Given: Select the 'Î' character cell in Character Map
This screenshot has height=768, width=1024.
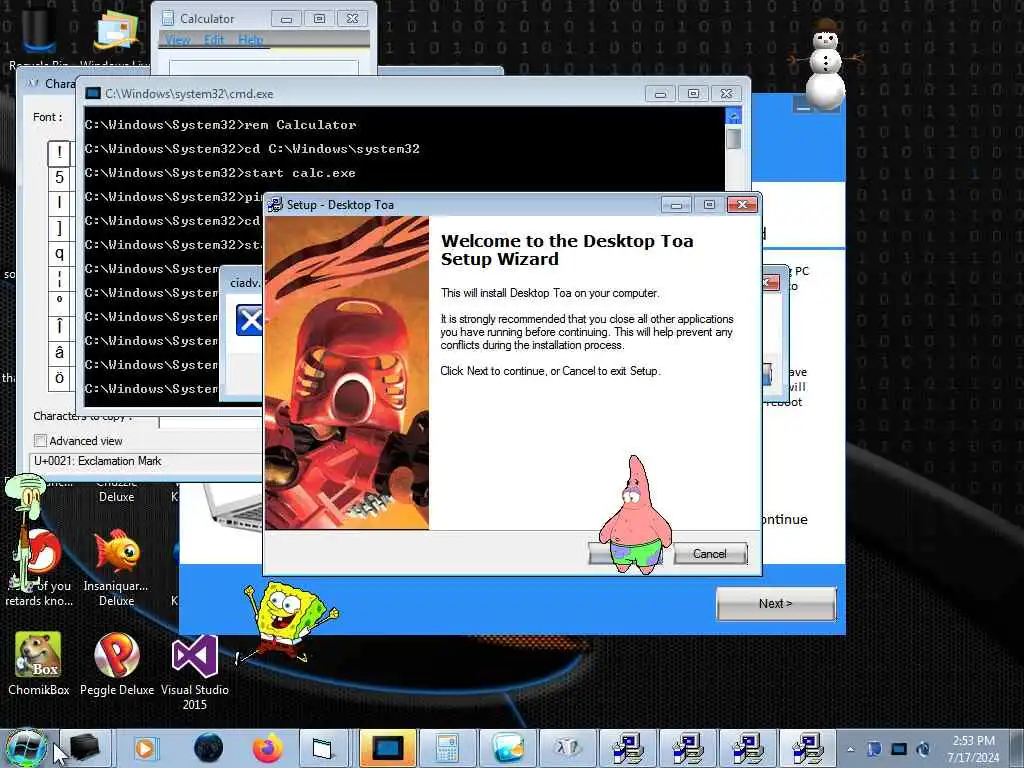Looking at the screenshot, I should 59,328.
